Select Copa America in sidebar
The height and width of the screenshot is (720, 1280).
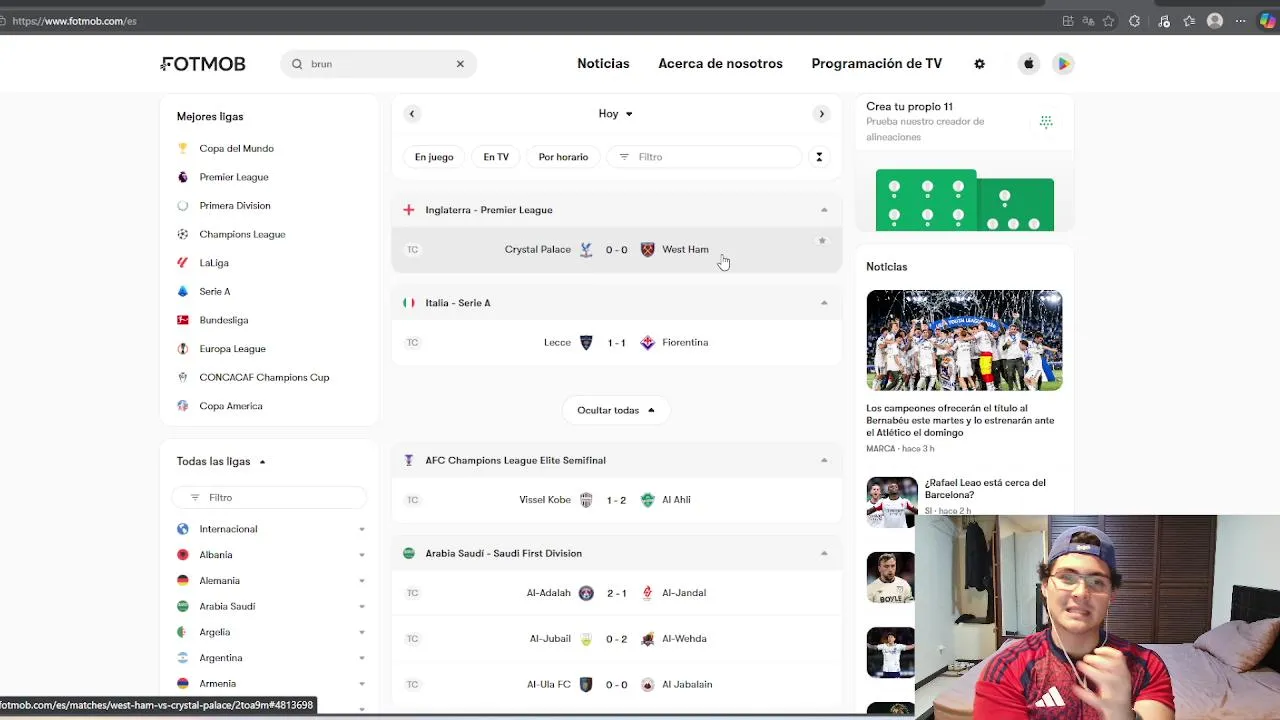click(x=230, y=406)
